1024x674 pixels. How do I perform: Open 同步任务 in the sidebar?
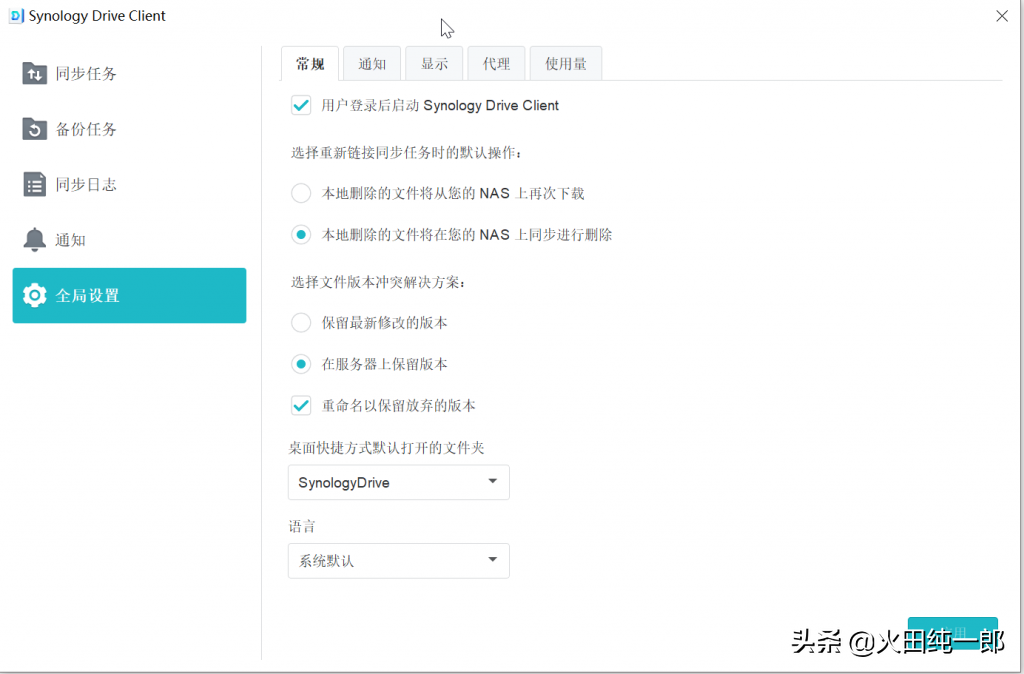tap(129, 74)
